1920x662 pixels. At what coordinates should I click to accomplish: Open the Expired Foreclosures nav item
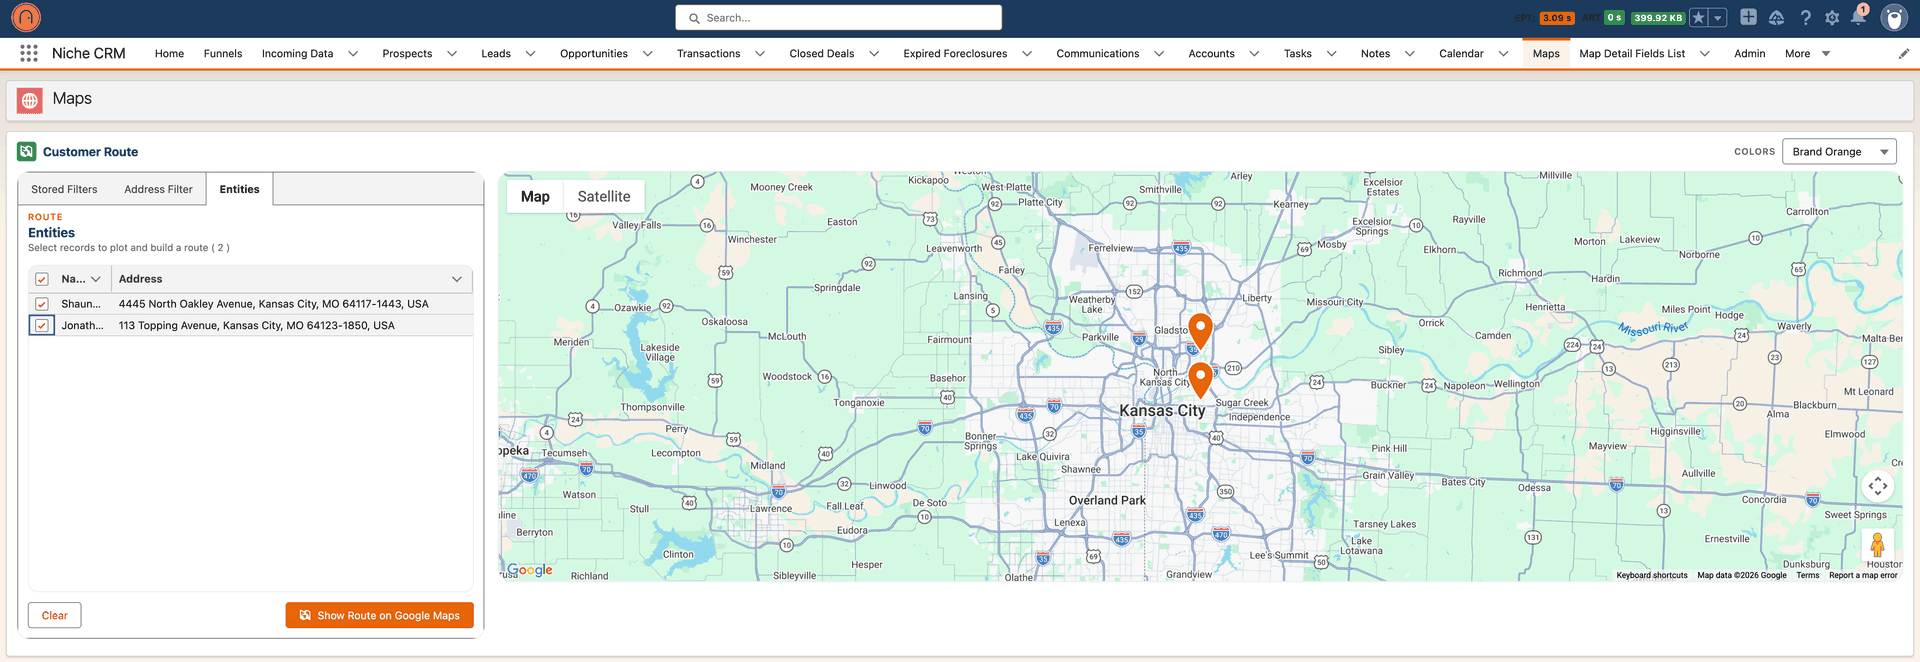pos(955,53)
